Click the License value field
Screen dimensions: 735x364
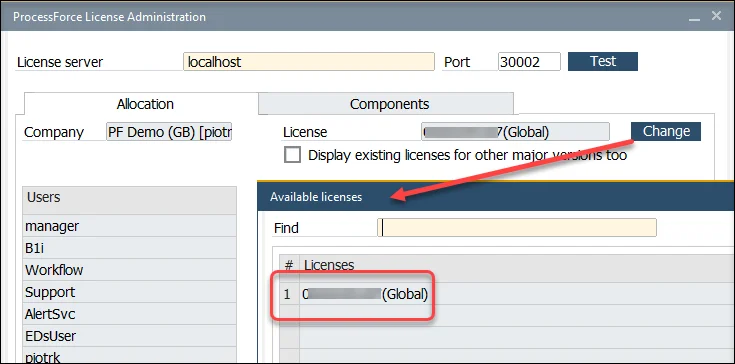(x=516, y=132)
